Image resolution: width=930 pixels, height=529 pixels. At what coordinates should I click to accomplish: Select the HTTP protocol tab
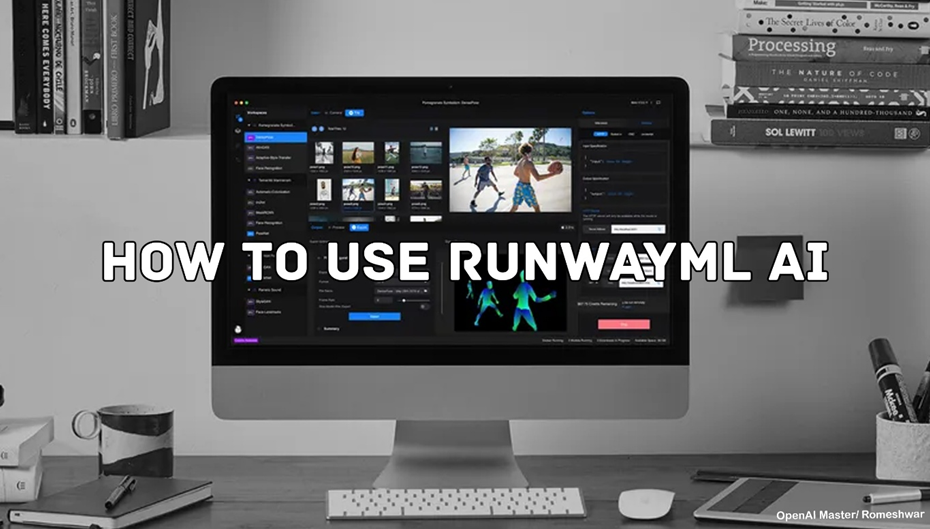click(600, 134)
